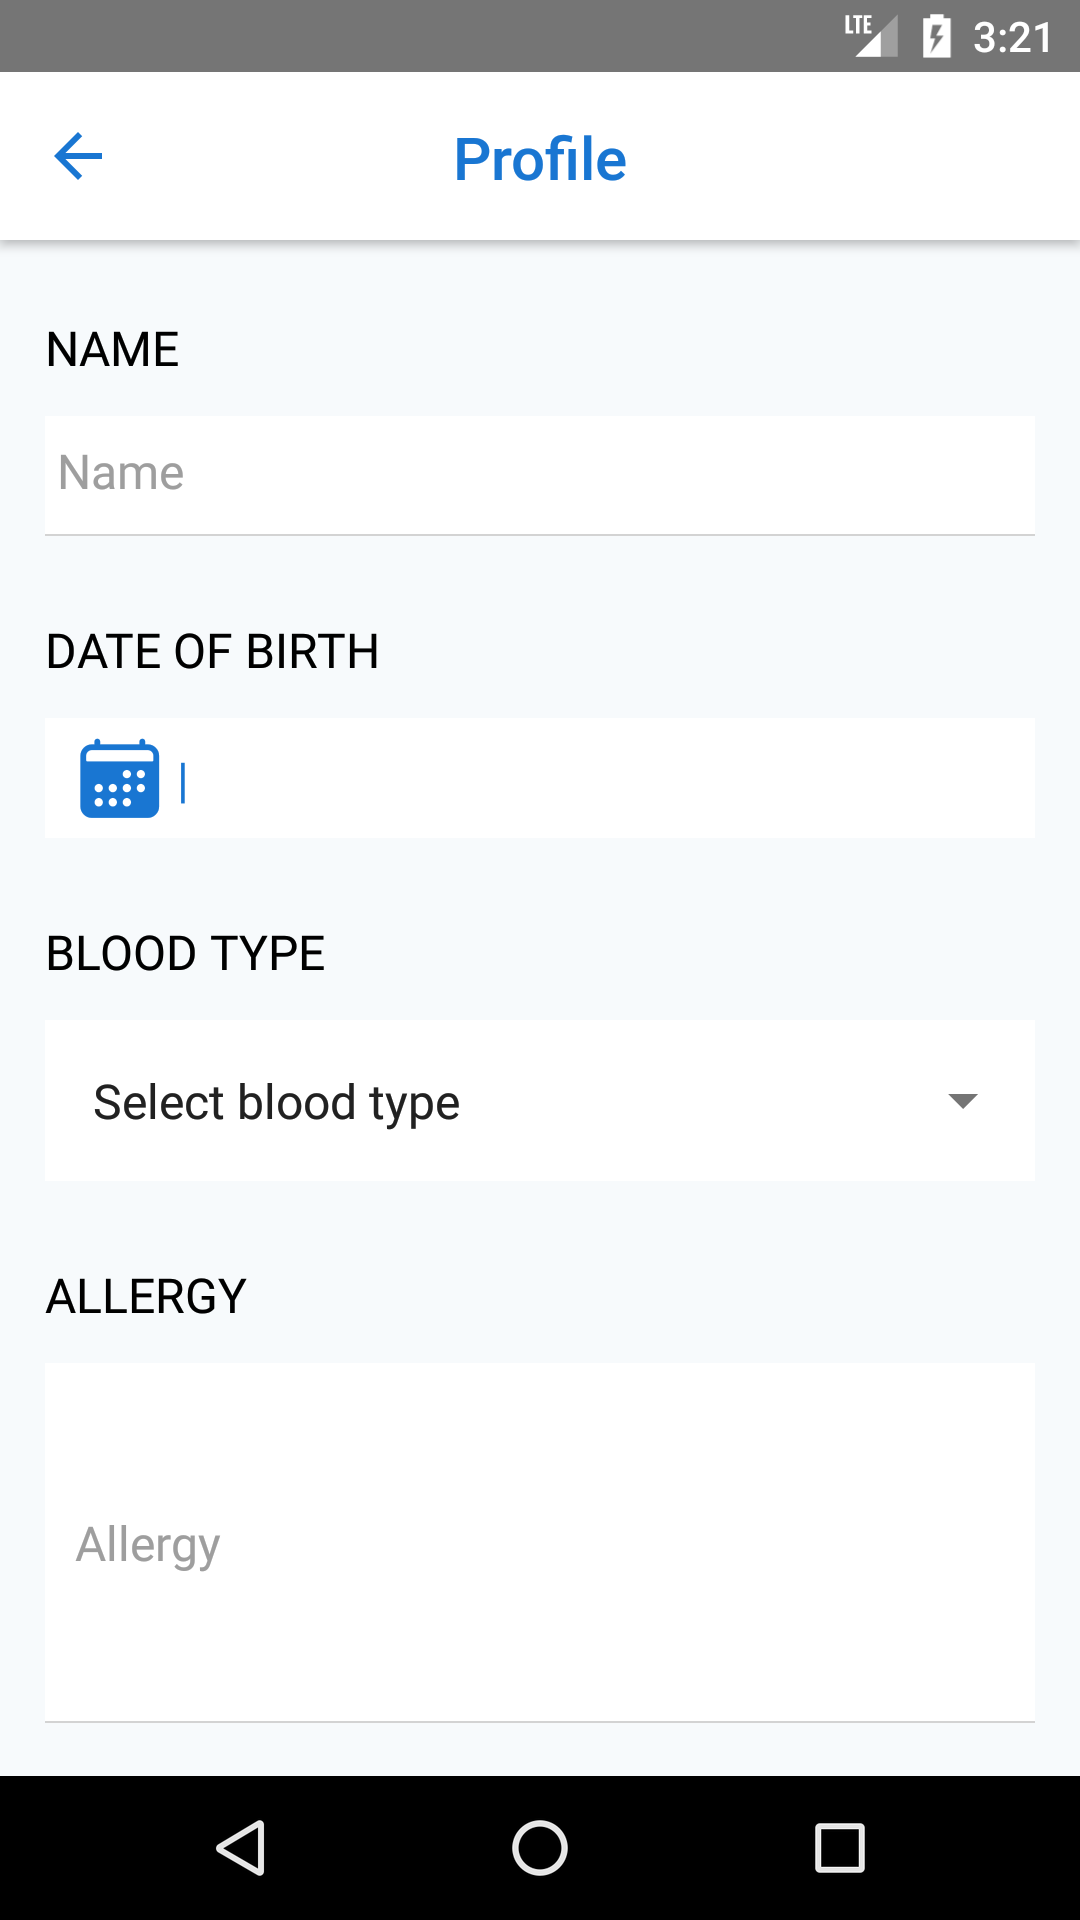This screenshot has height=1920, width=1080.
Task: Open the 'Select blood type' selector
Action: [276, 1102]
